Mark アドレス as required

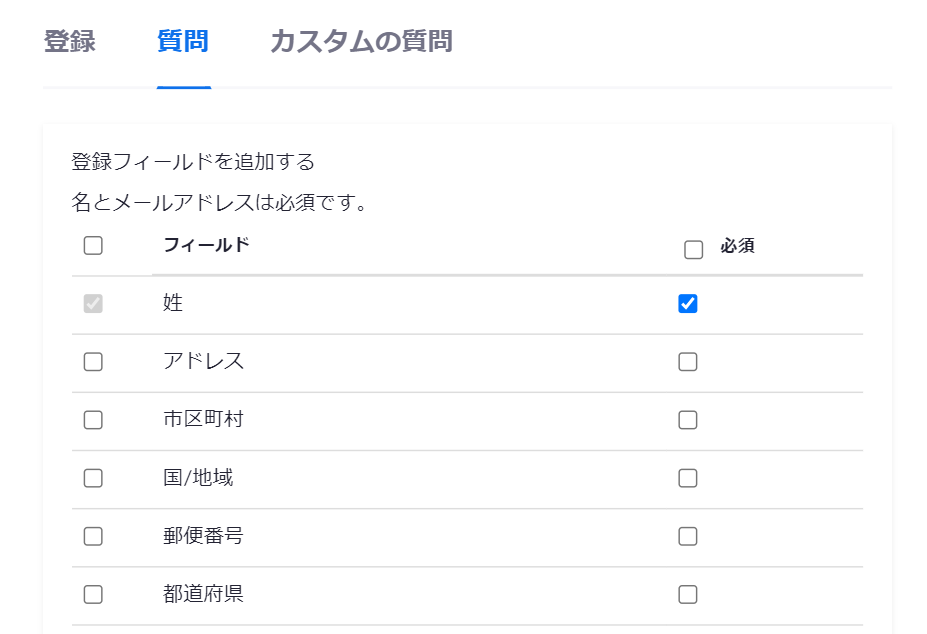pyautogui.click(x=687, y=362)
